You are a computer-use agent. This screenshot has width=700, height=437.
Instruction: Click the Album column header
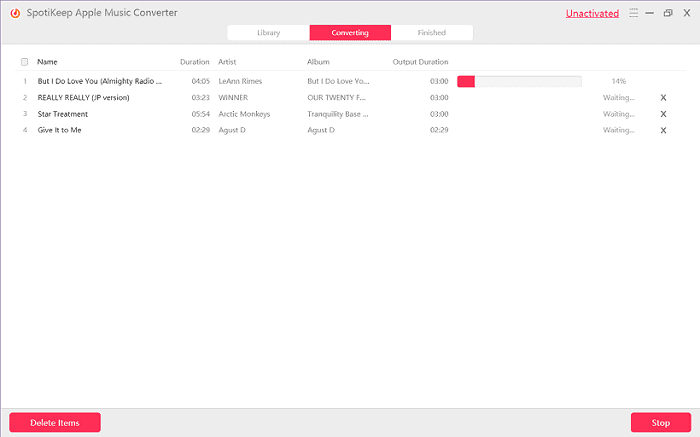coord(318,62)
